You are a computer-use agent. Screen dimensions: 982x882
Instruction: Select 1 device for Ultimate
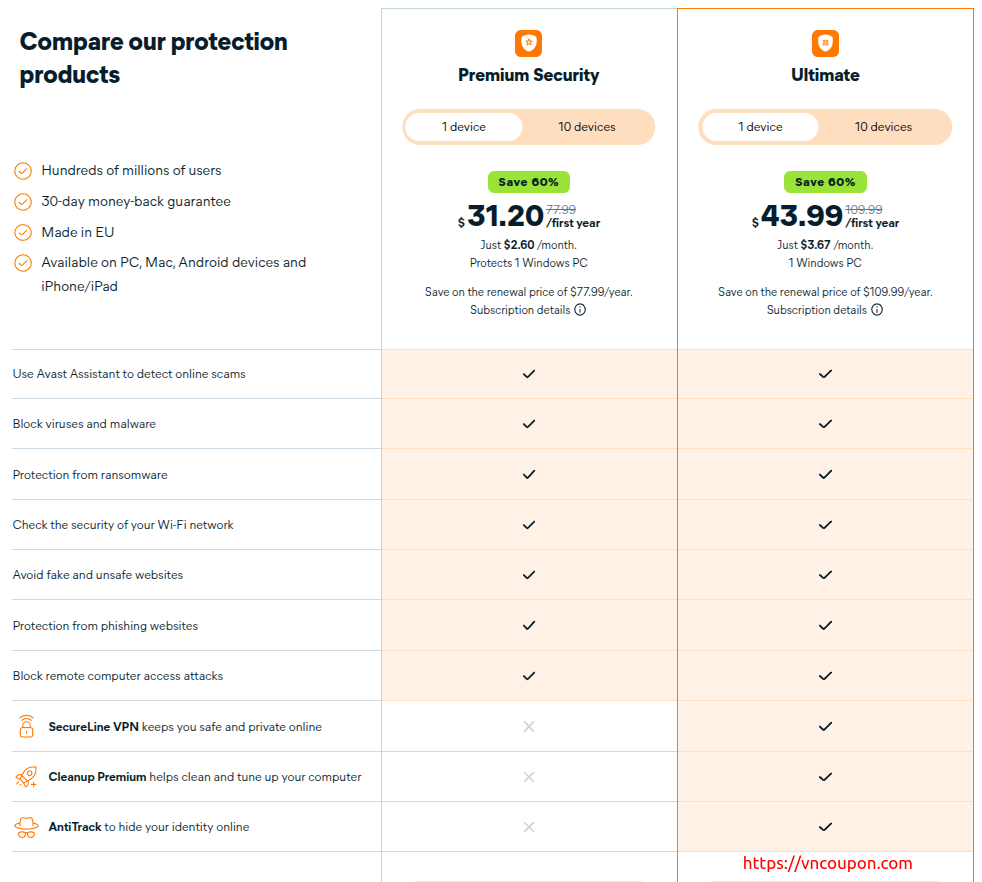(760, 127)
